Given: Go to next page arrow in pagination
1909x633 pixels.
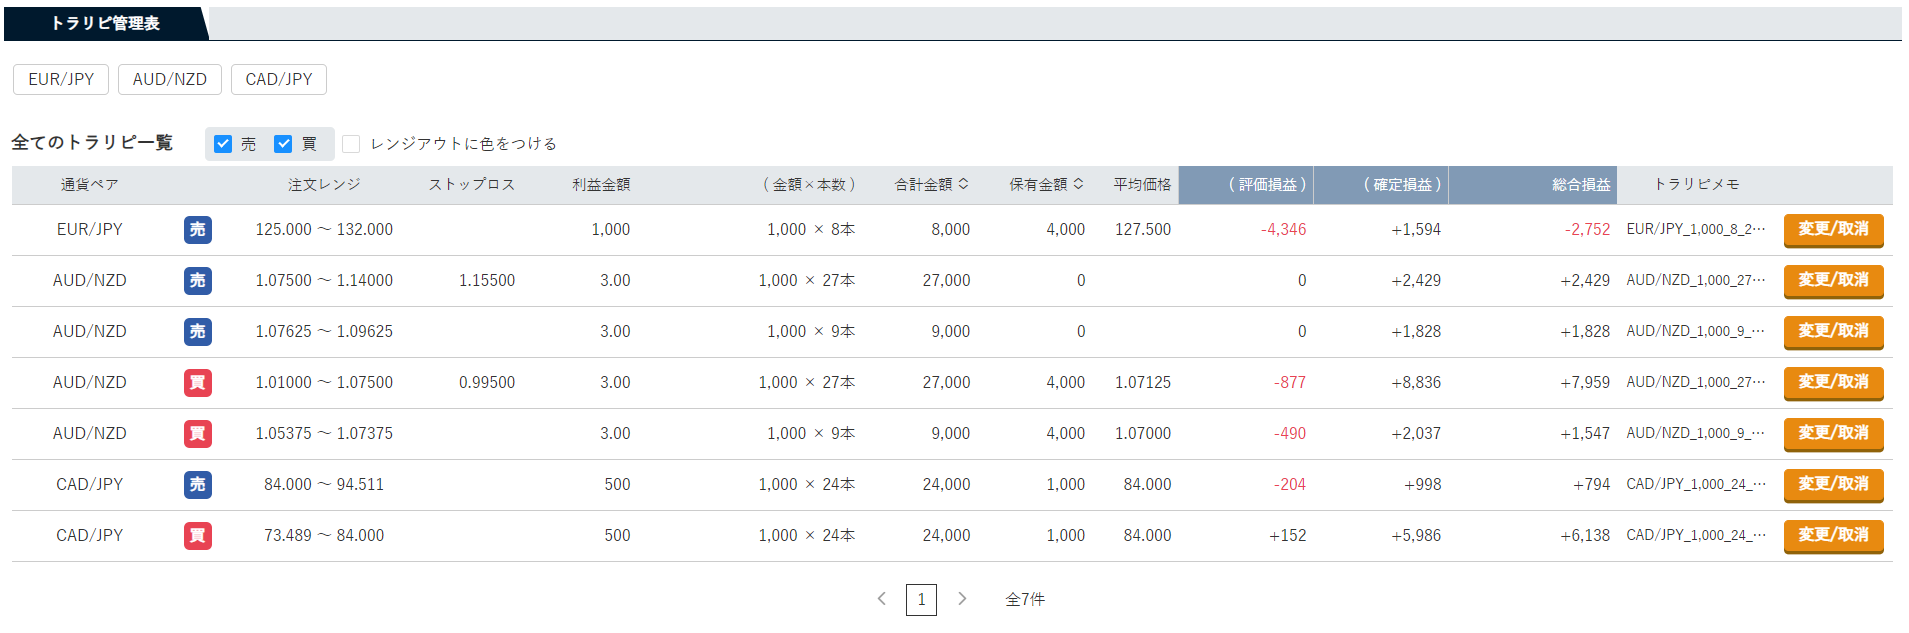Looking at the screenshot, I should point(962,599).
